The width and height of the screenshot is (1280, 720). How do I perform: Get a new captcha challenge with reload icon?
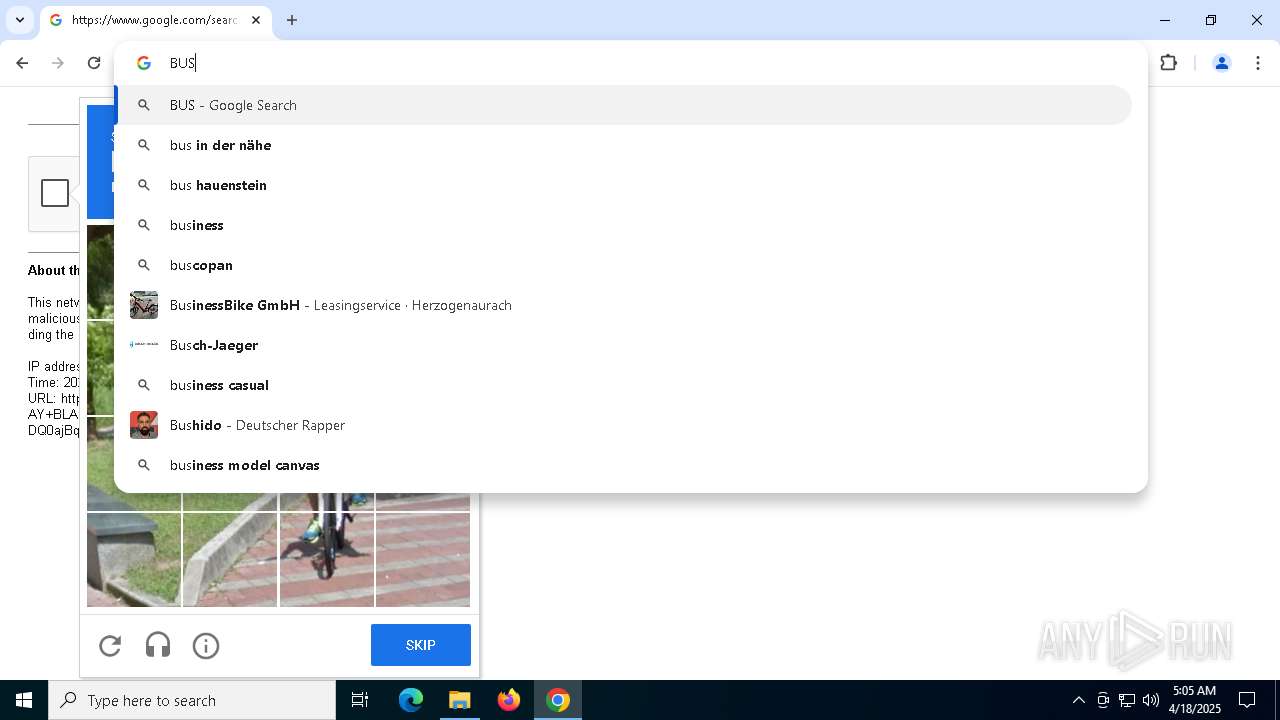(x=110, y=646)
